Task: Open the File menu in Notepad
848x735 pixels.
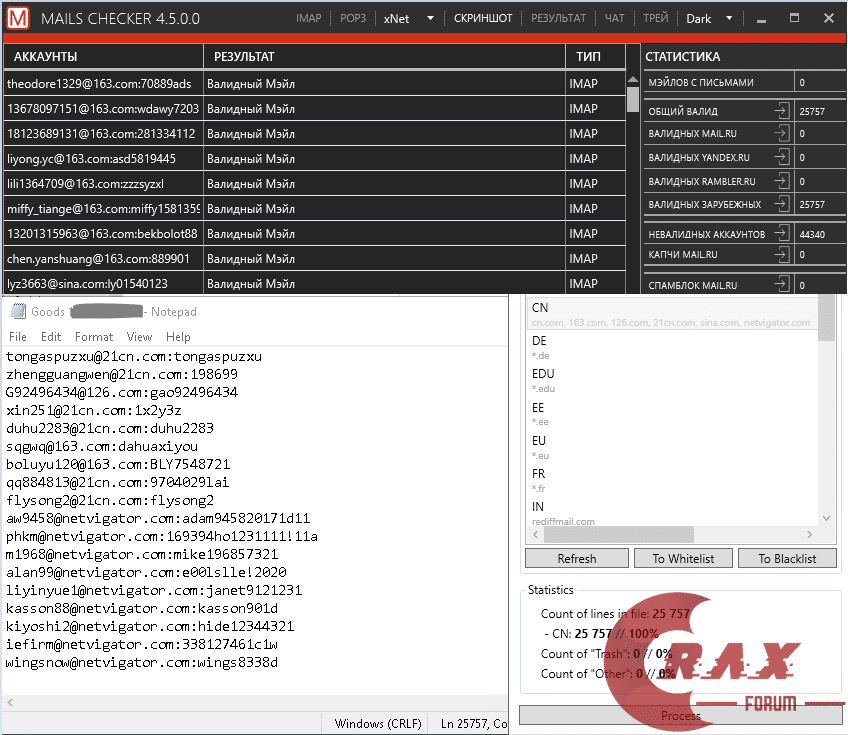Action: (x=18, y=337)
